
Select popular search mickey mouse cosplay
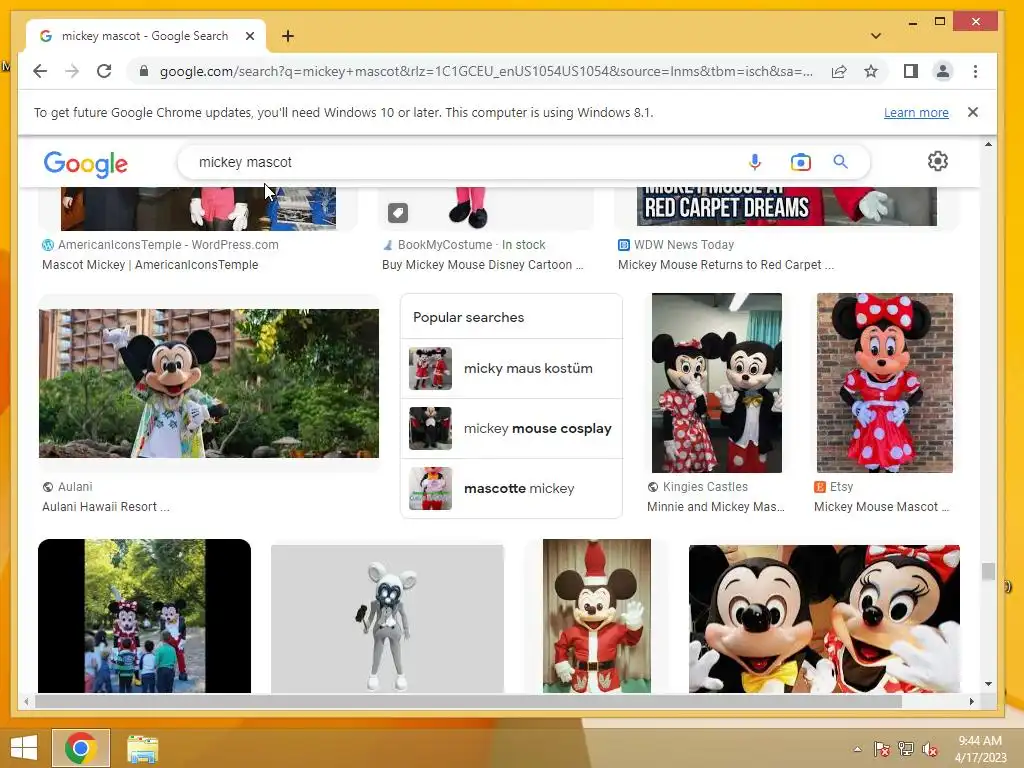pyautogui.click(x=511, y=428)
